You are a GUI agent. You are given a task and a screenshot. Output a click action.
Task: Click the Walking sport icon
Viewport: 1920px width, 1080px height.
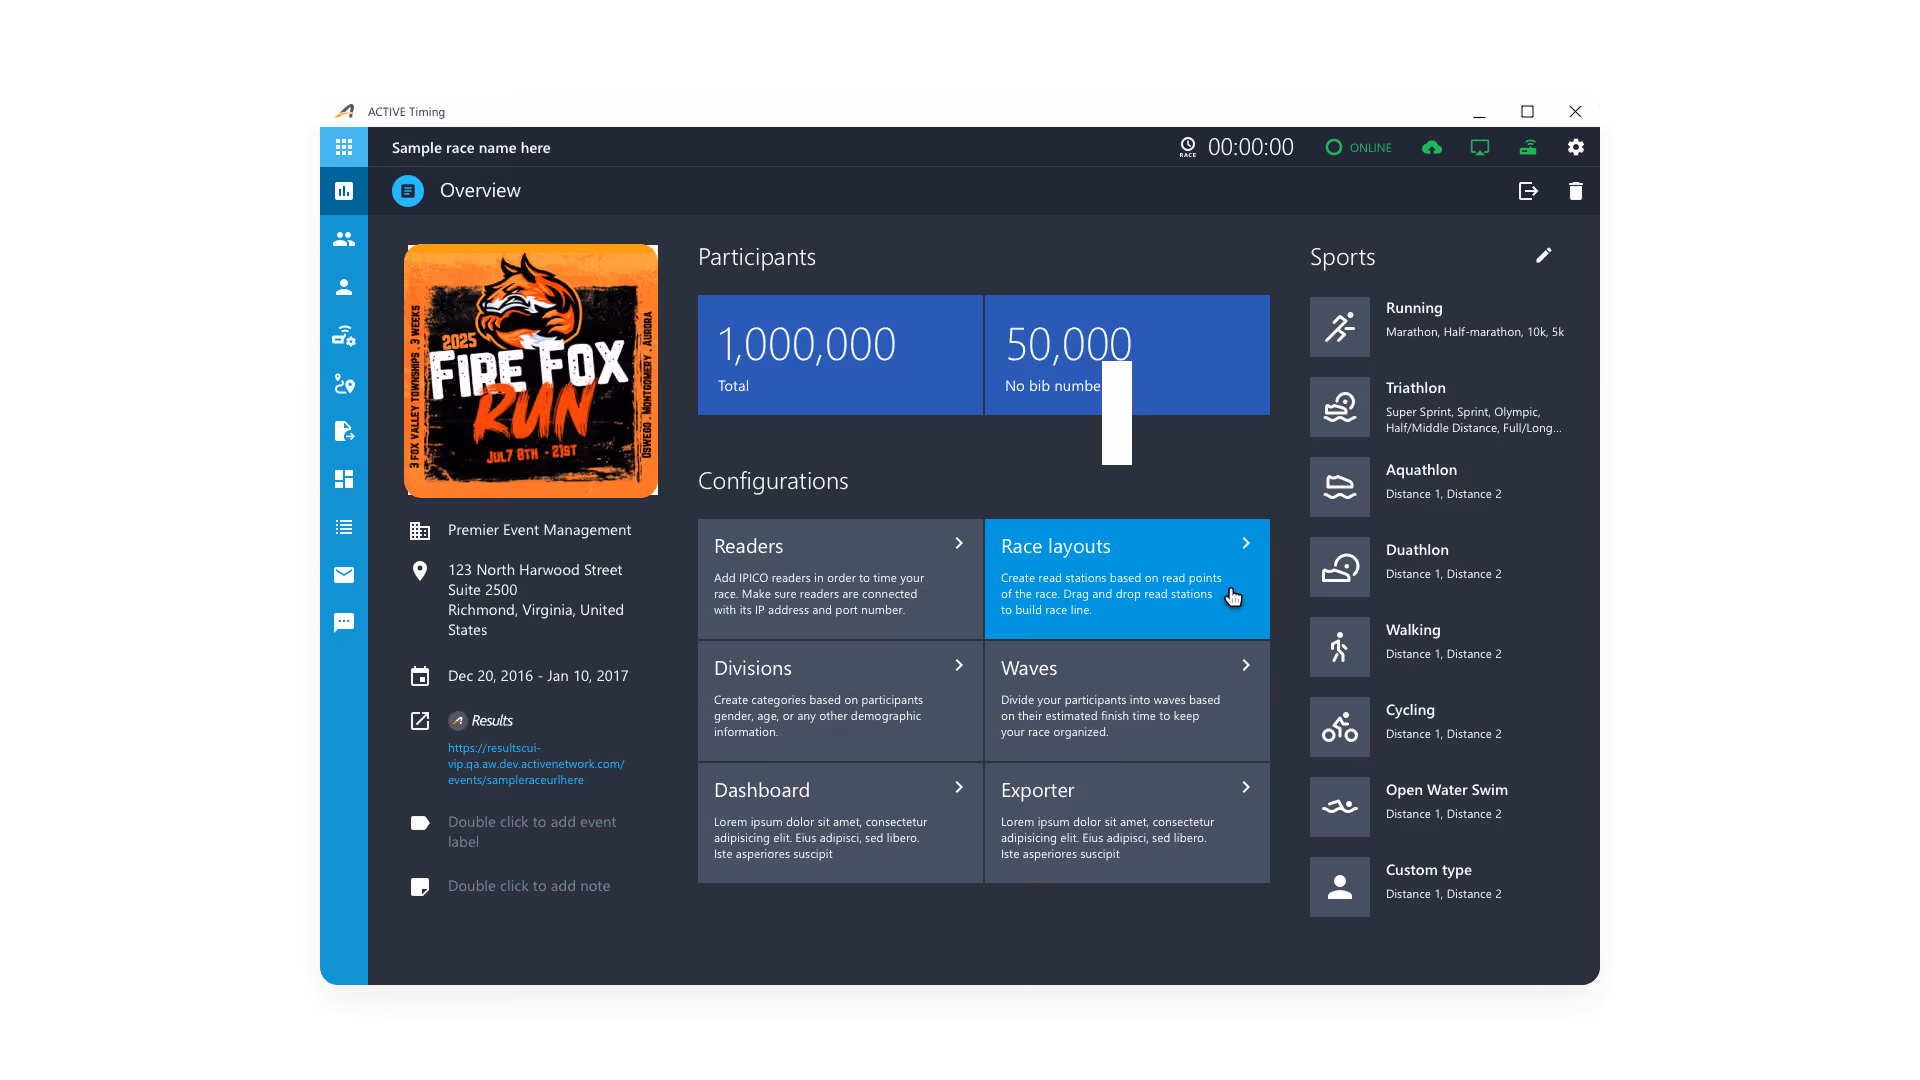1340,647
